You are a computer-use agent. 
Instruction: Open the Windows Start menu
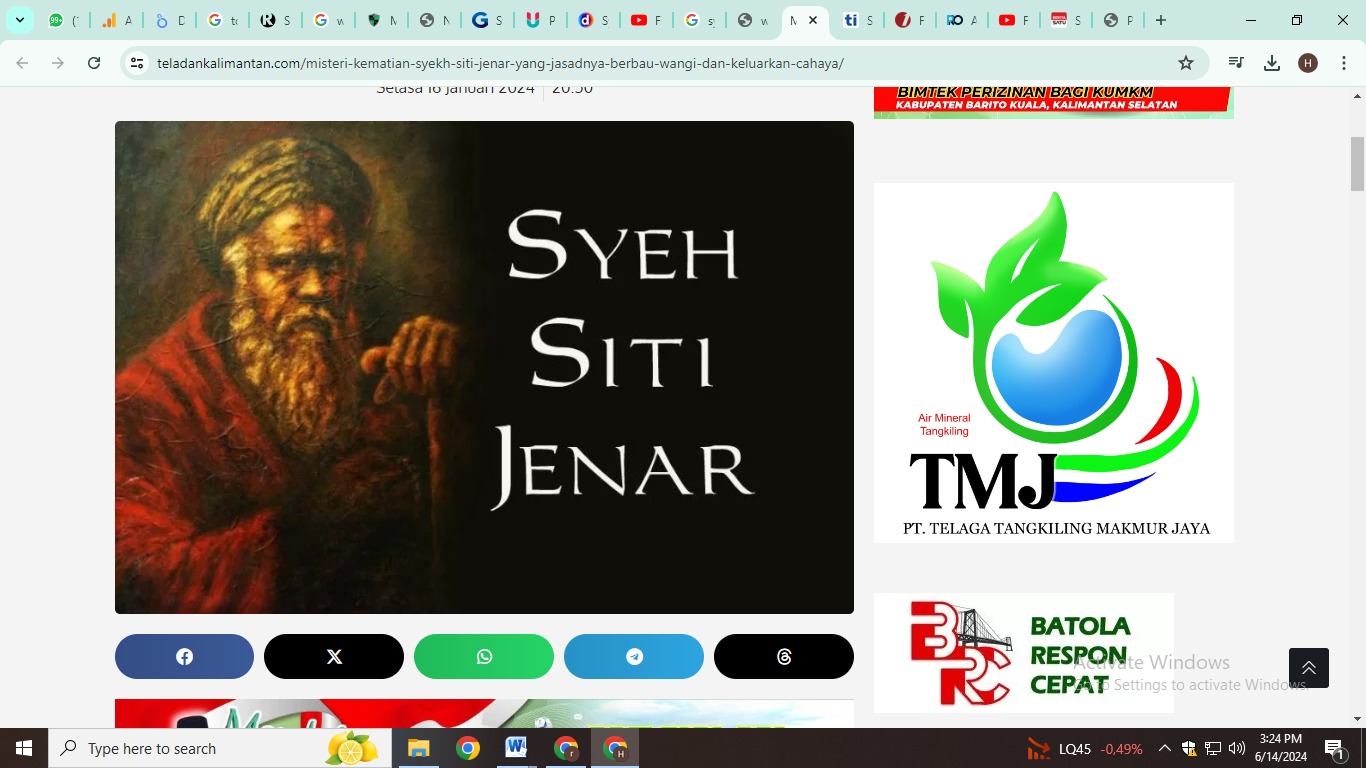(24, 748)
